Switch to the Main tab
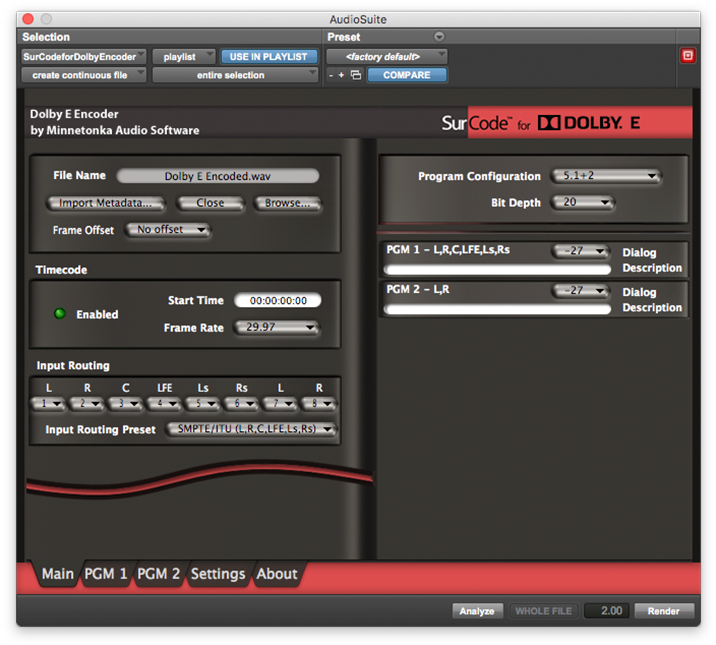Screen dimensions: 716x645 coord(58,574)
